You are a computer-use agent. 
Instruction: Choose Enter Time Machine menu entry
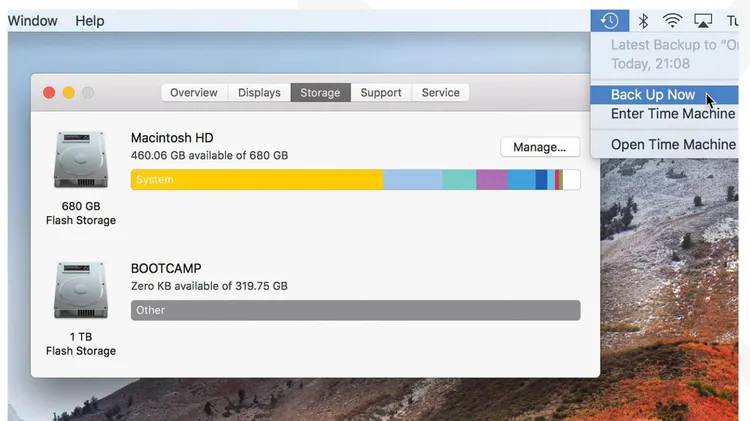point(672,114)
